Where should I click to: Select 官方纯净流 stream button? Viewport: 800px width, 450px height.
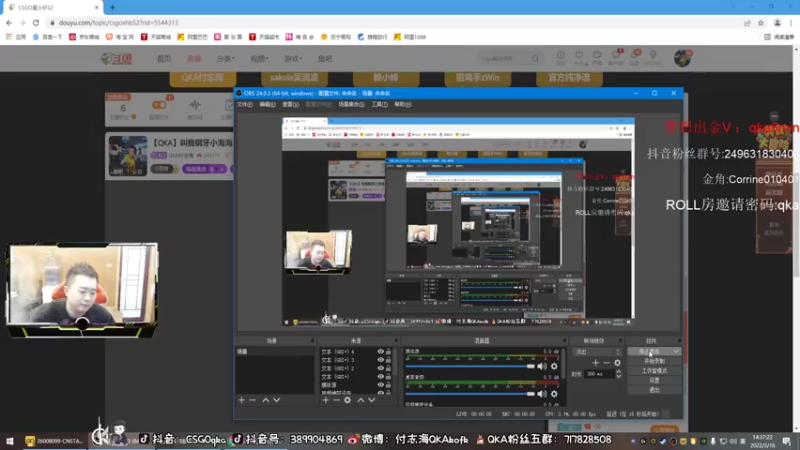pos(569,78)
